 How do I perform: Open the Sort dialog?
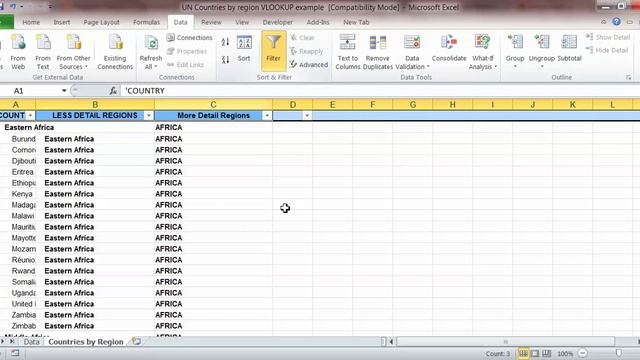[x=244, y=49]
